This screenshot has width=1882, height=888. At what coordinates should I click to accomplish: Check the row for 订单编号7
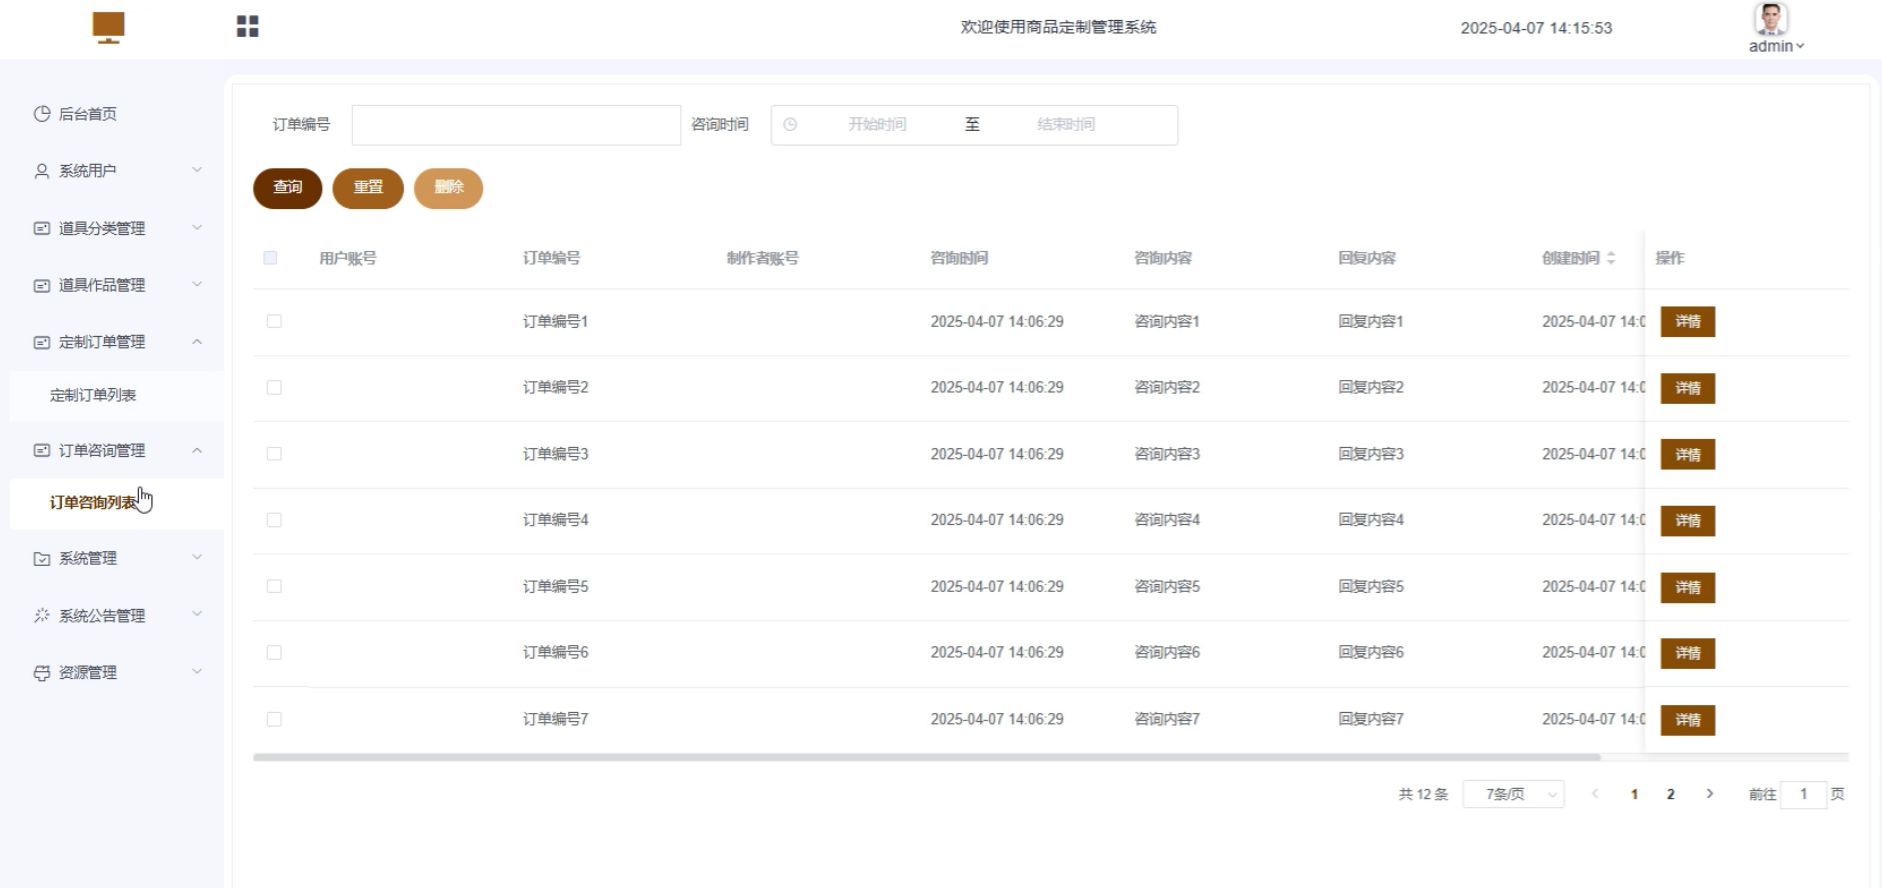point(274,719)
